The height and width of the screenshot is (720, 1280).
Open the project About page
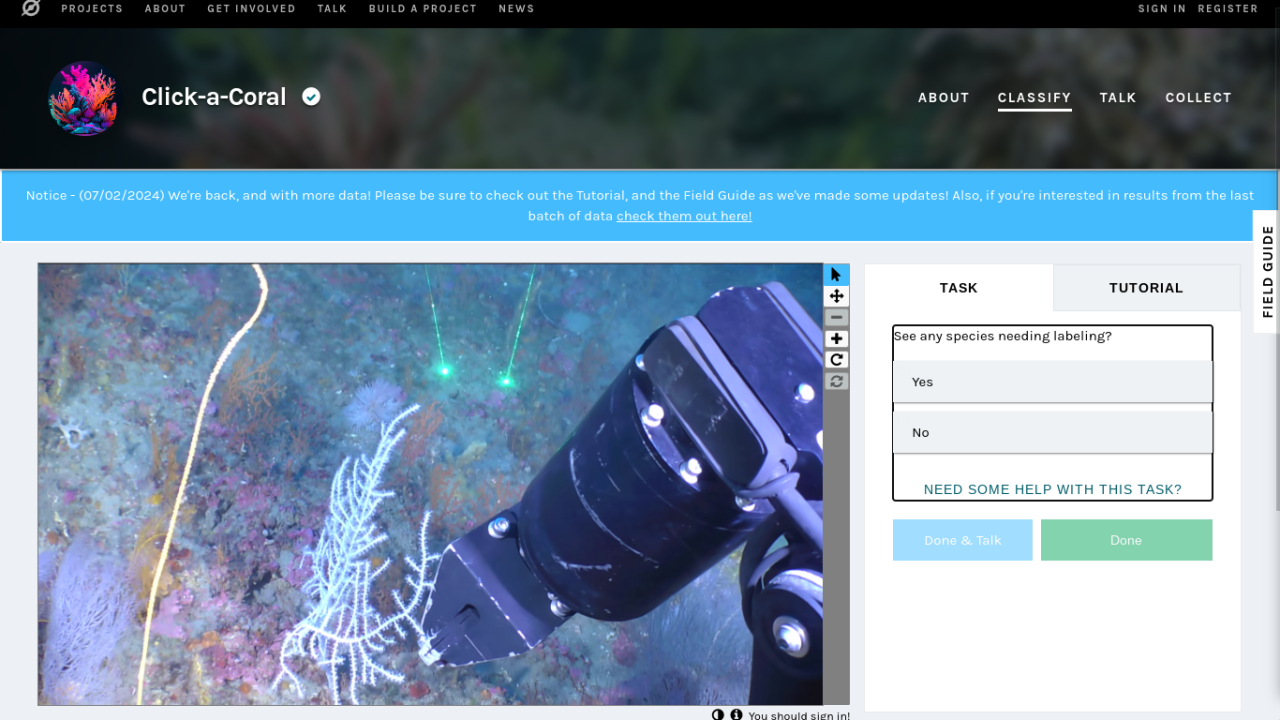point(944,98)
